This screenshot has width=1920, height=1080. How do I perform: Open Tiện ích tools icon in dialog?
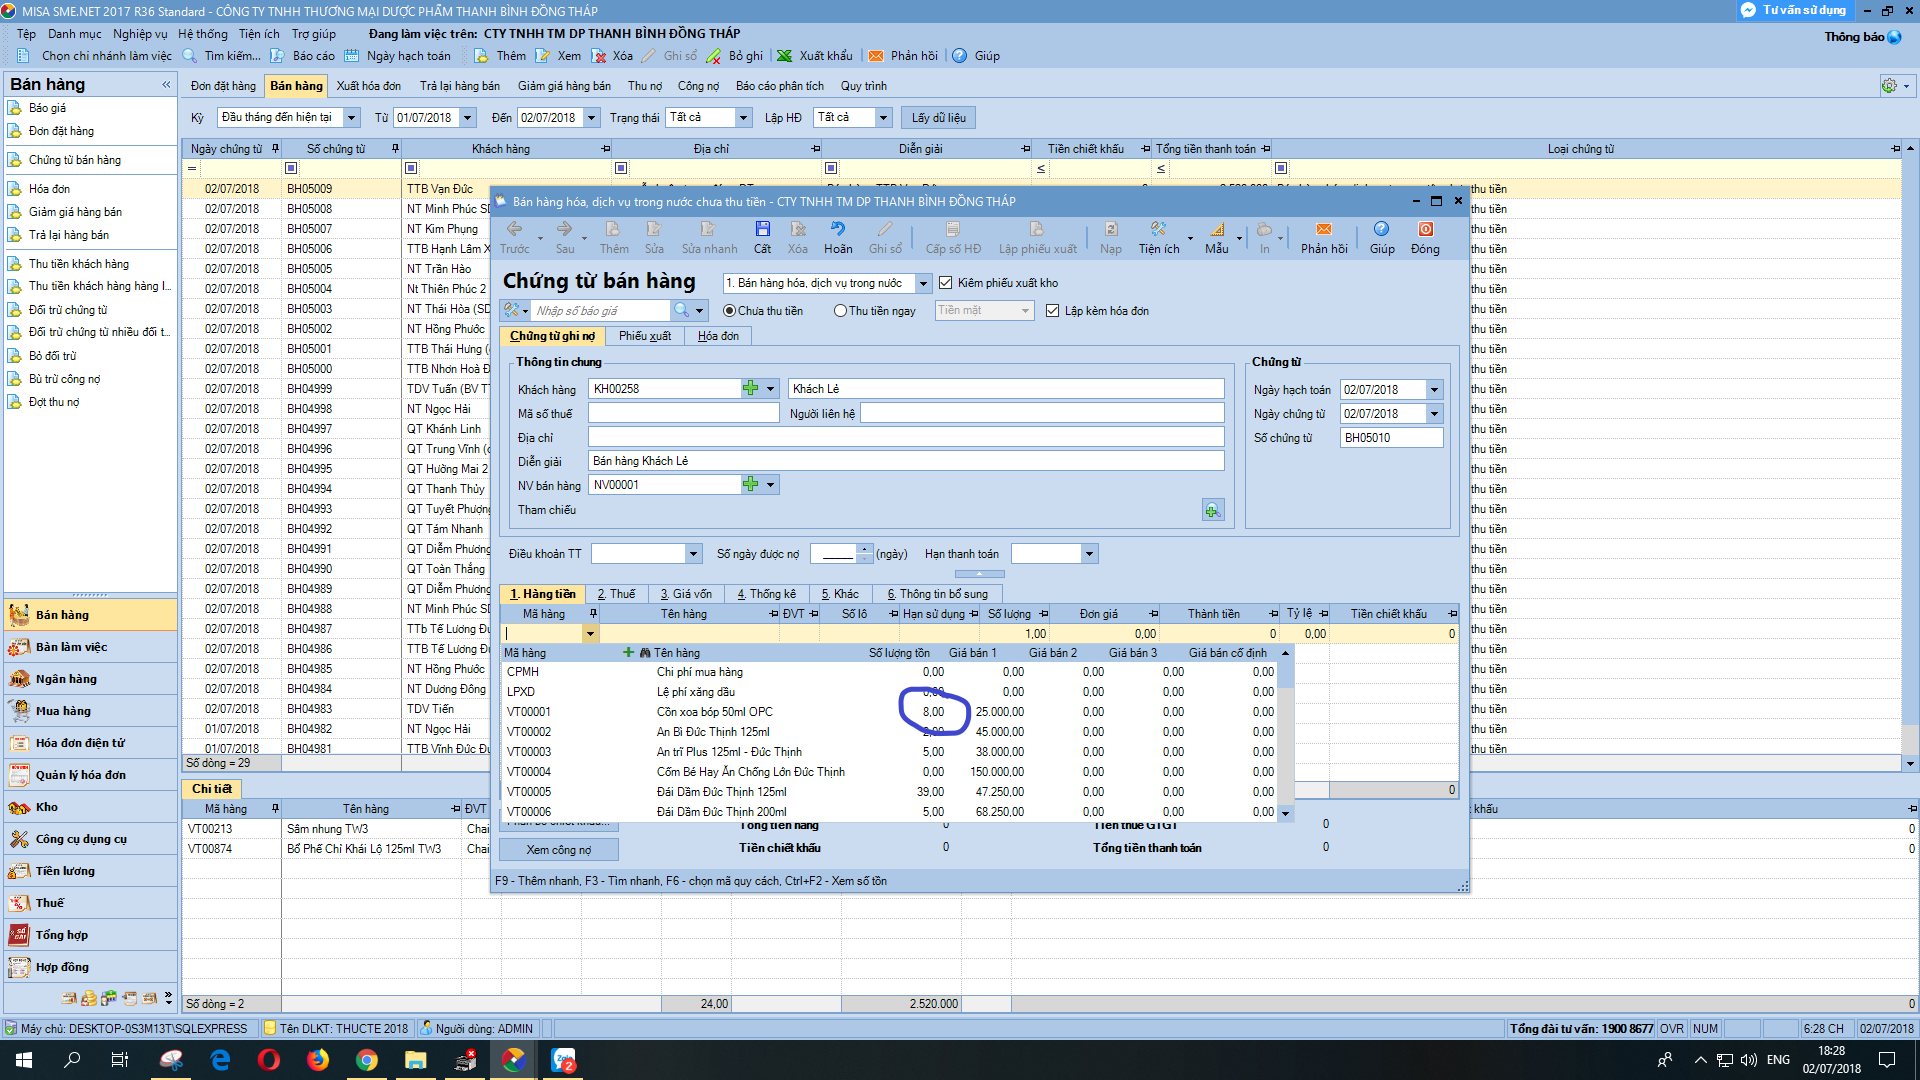click(1158, 230)
